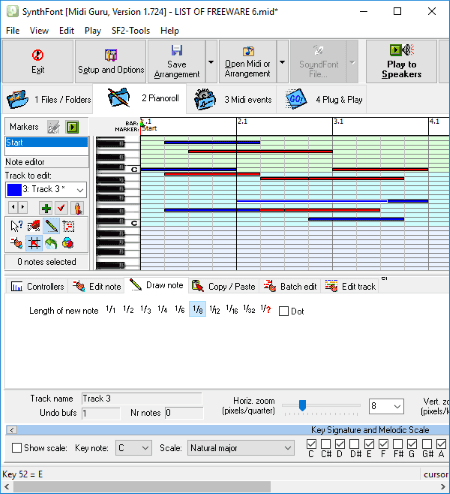Click the green play marker button
This screenshot has width=450, height=494.
click(72, 127)
